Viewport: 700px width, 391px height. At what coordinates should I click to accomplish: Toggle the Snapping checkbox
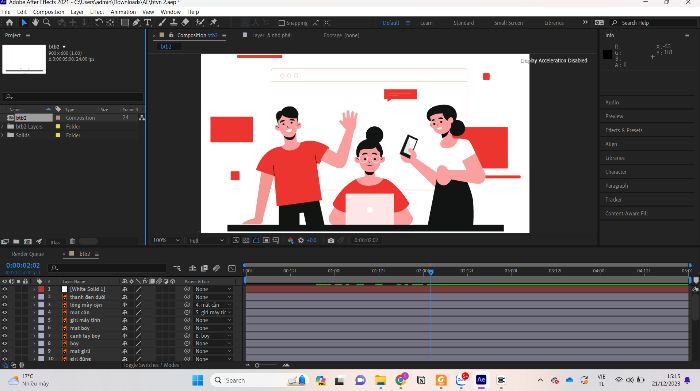click(x=282, y=23)
